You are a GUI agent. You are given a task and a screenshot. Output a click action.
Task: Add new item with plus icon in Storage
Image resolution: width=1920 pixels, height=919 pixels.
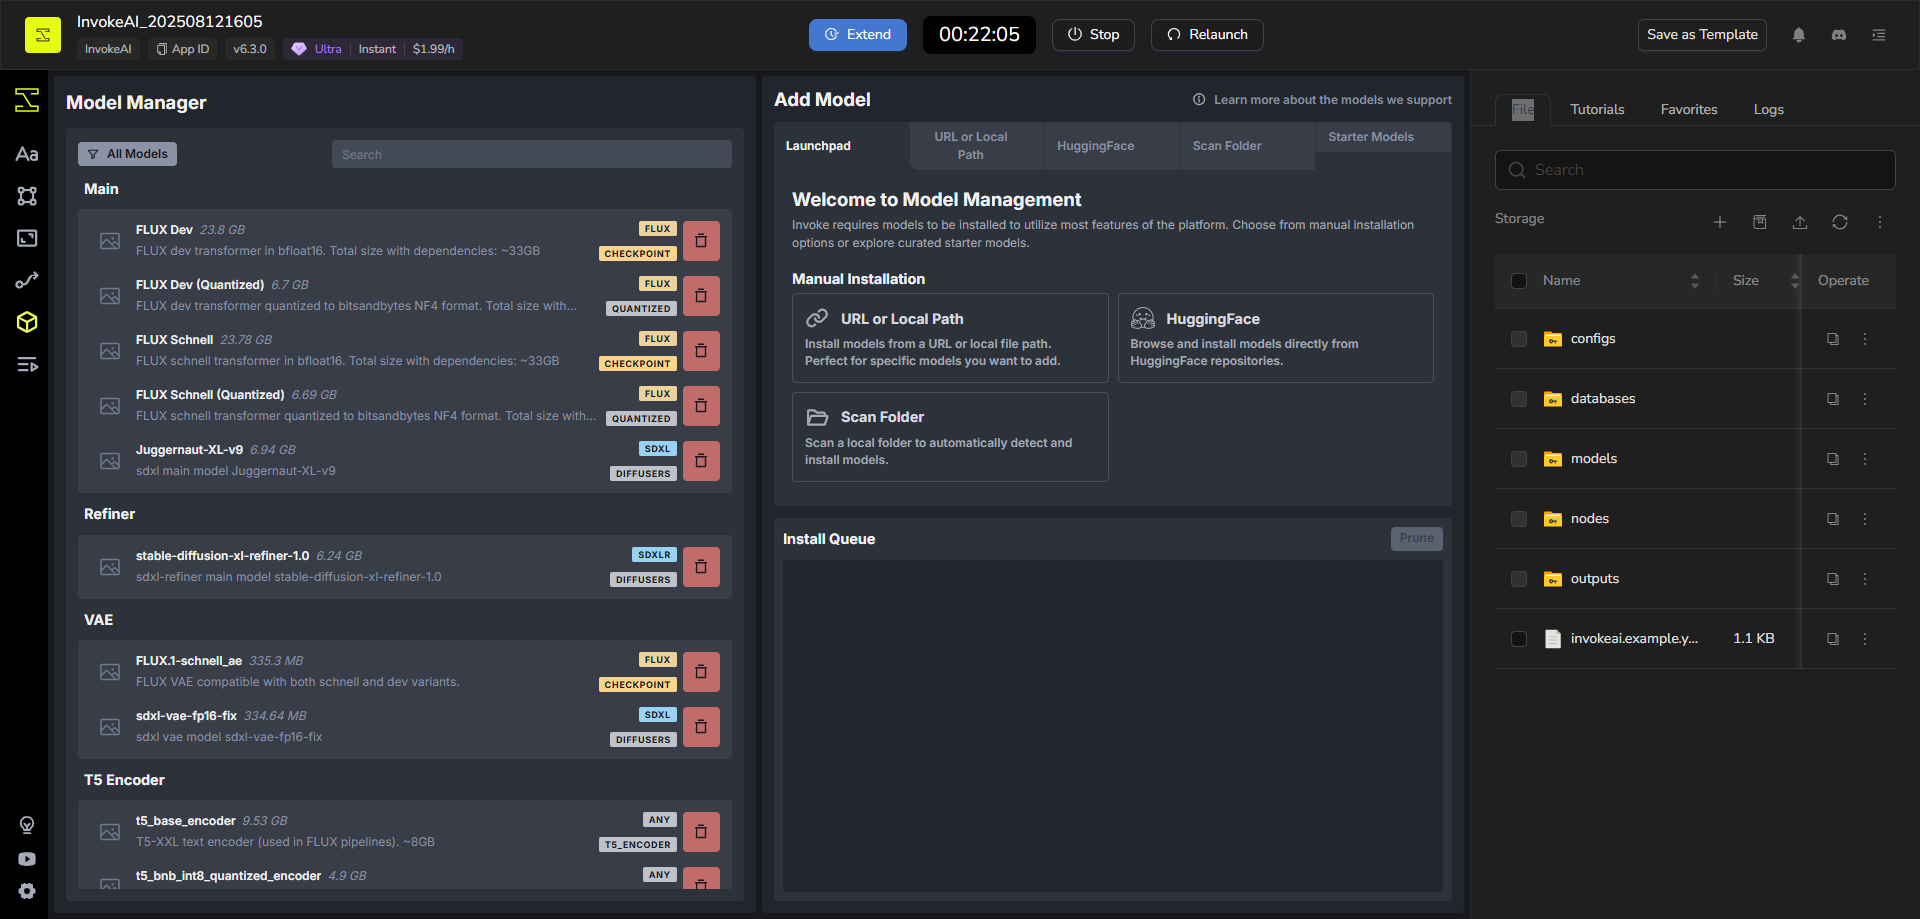tap(1720, 222)
